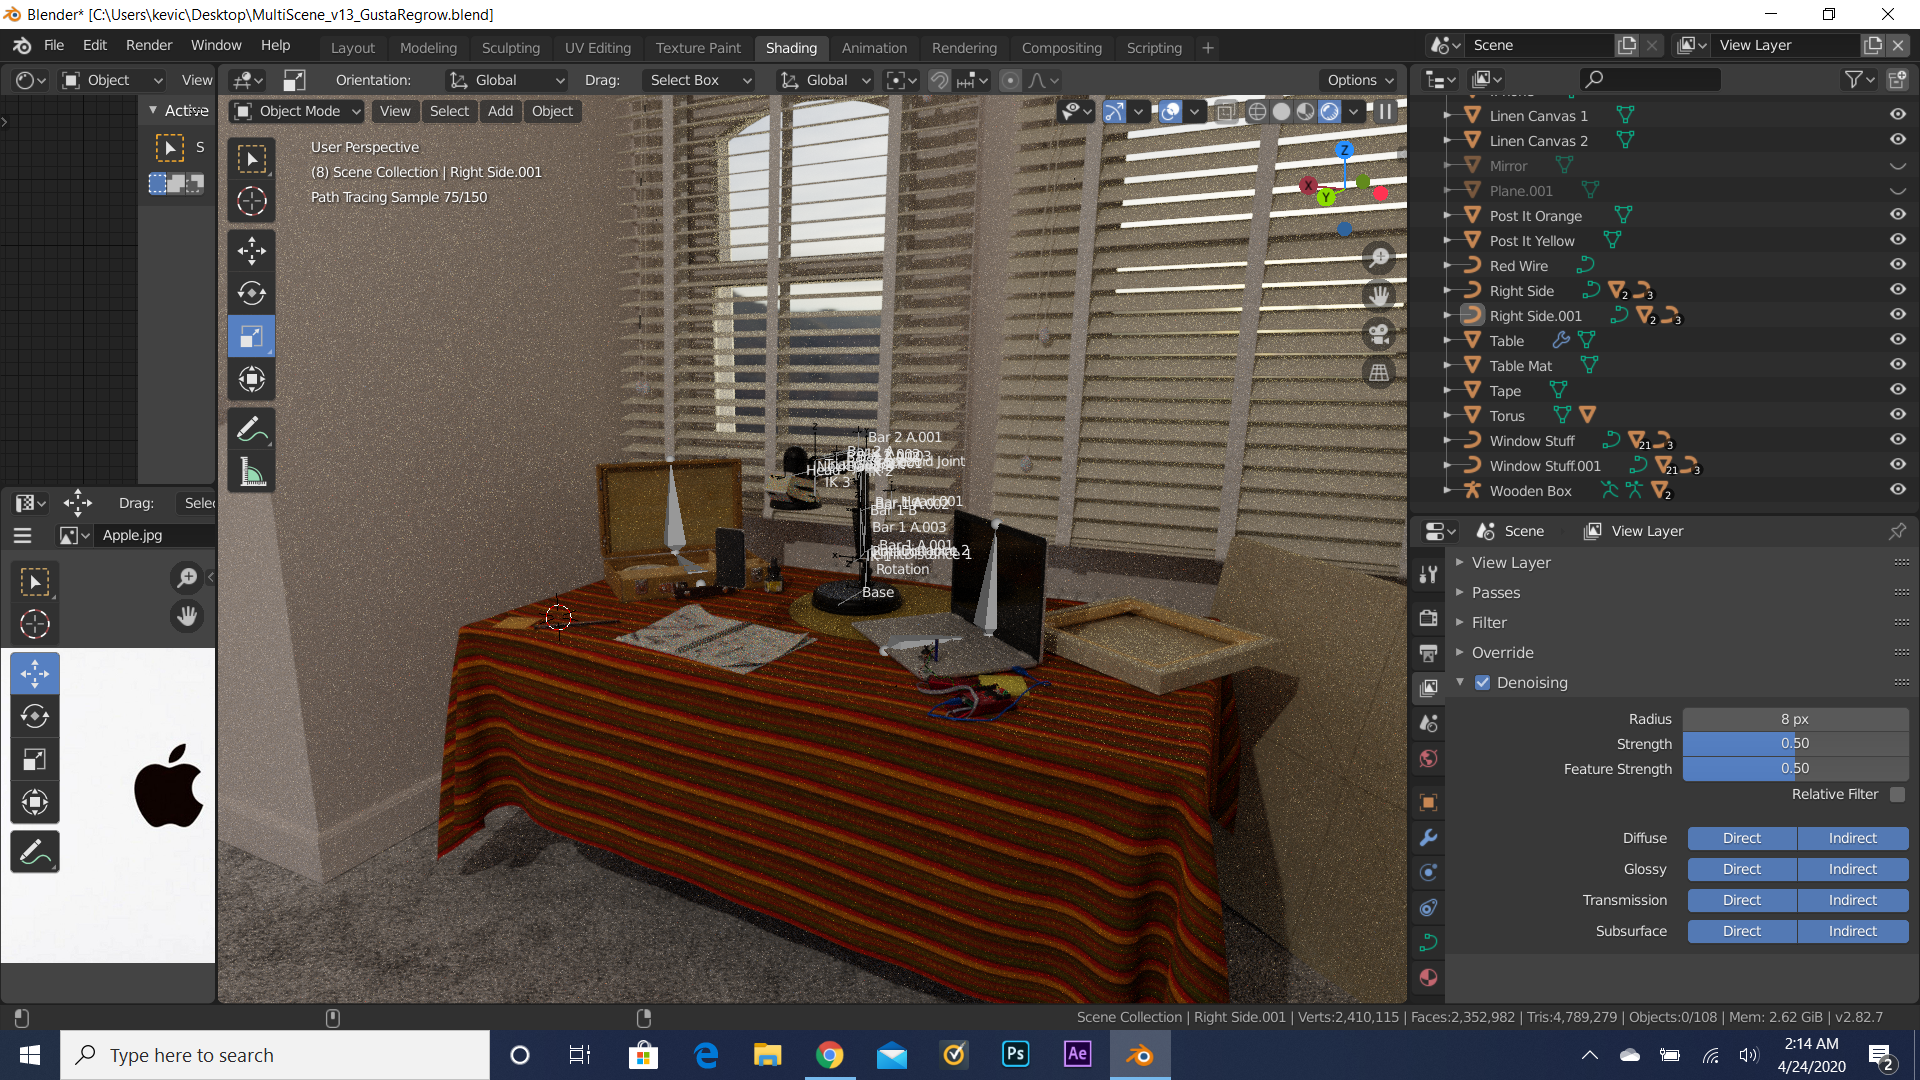
Task: Toggle Subsurface Indirect denoising pass
Action: point(1853,931)
